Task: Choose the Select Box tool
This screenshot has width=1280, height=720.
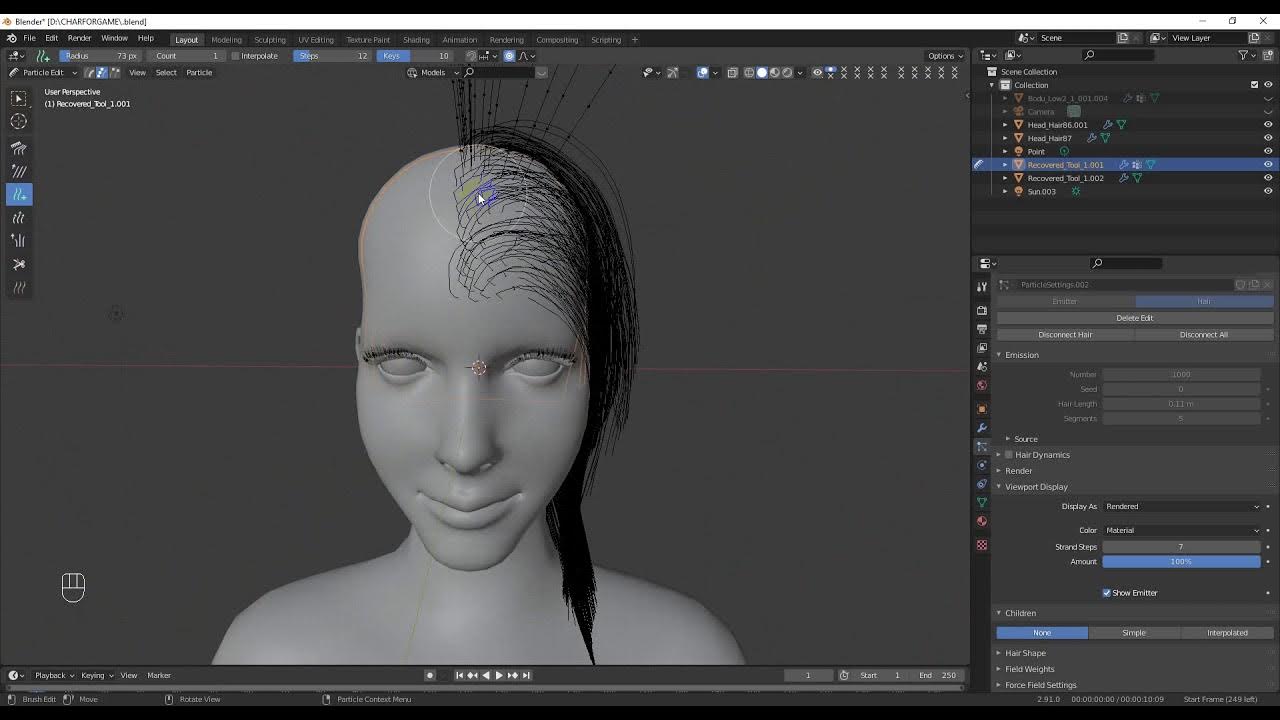Action: pyautogui.click(x=19, y=98)
